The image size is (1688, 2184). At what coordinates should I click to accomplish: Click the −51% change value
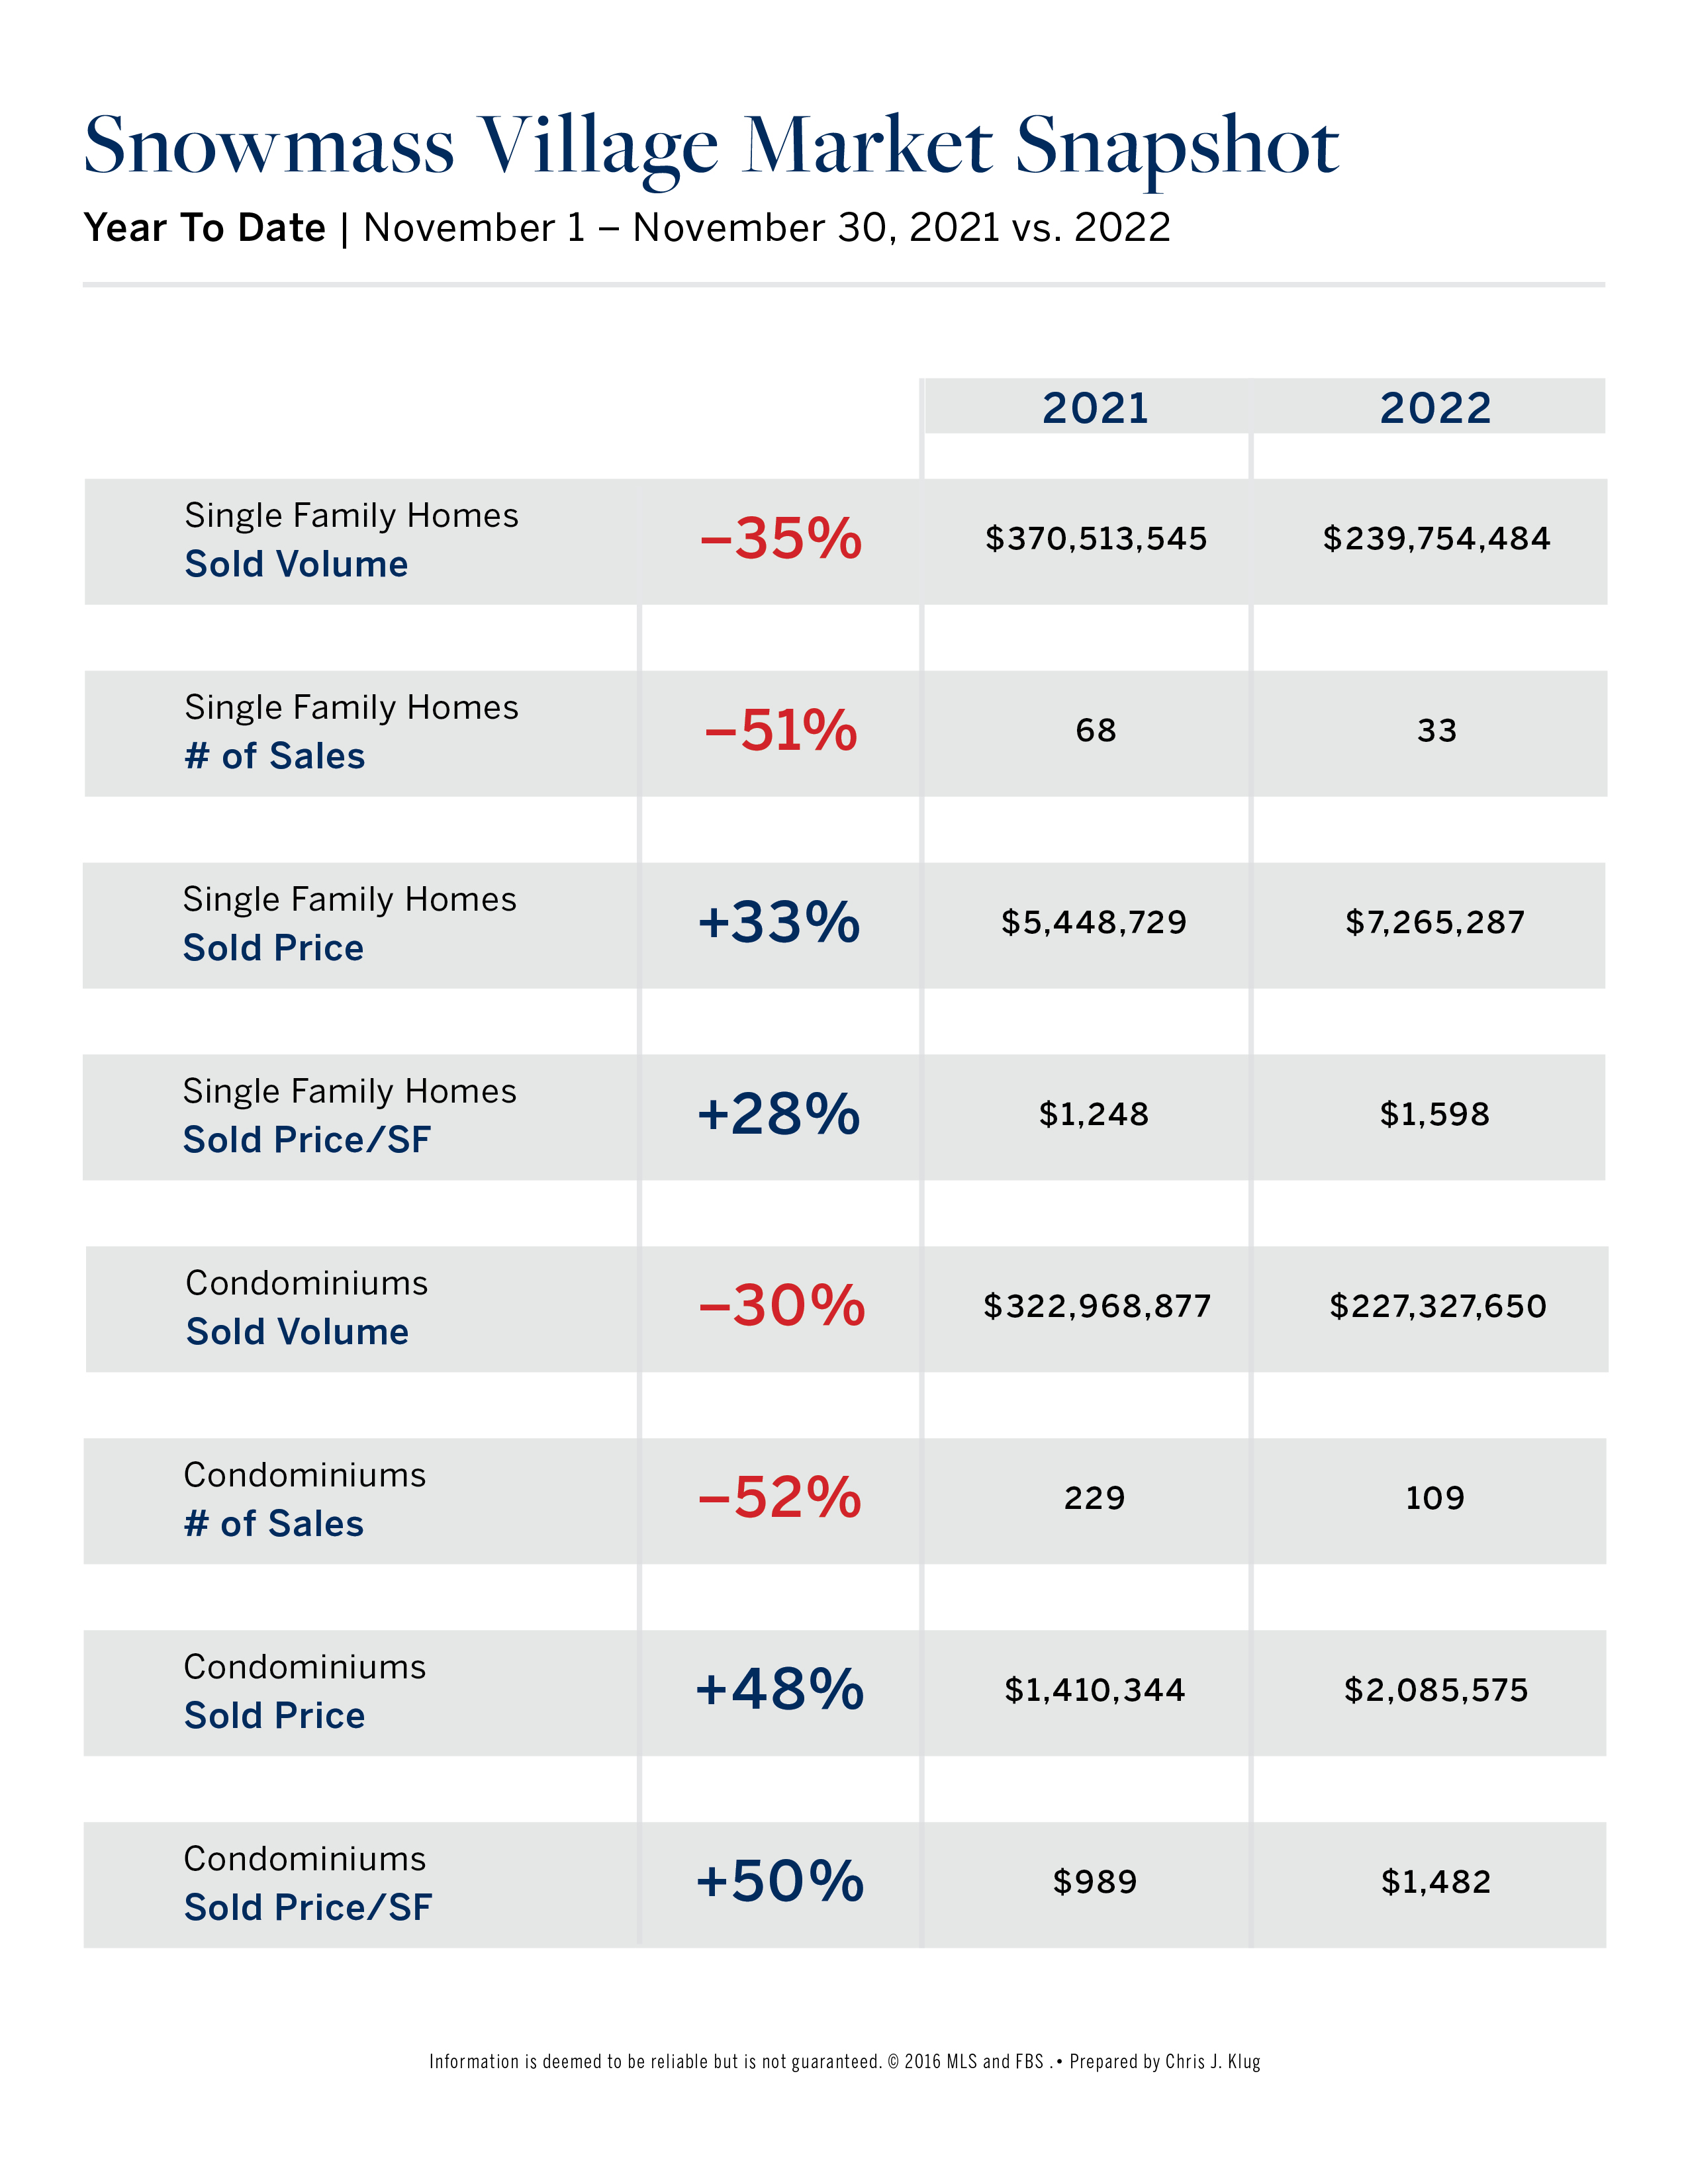[x=780, y=731]
